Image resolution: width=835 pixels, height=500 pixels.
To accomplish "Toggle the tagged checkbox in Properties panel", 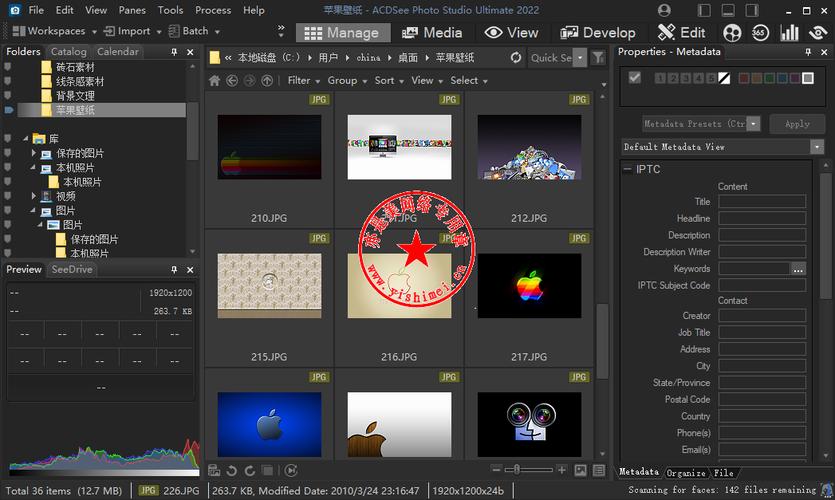I will pos(635,78).
